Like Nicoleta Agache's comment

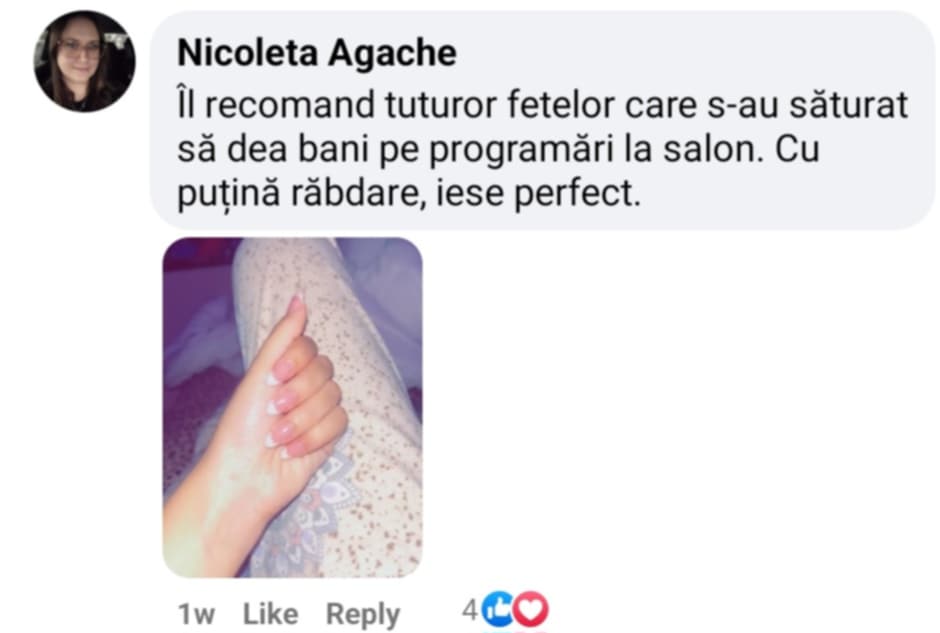[270, 614]
